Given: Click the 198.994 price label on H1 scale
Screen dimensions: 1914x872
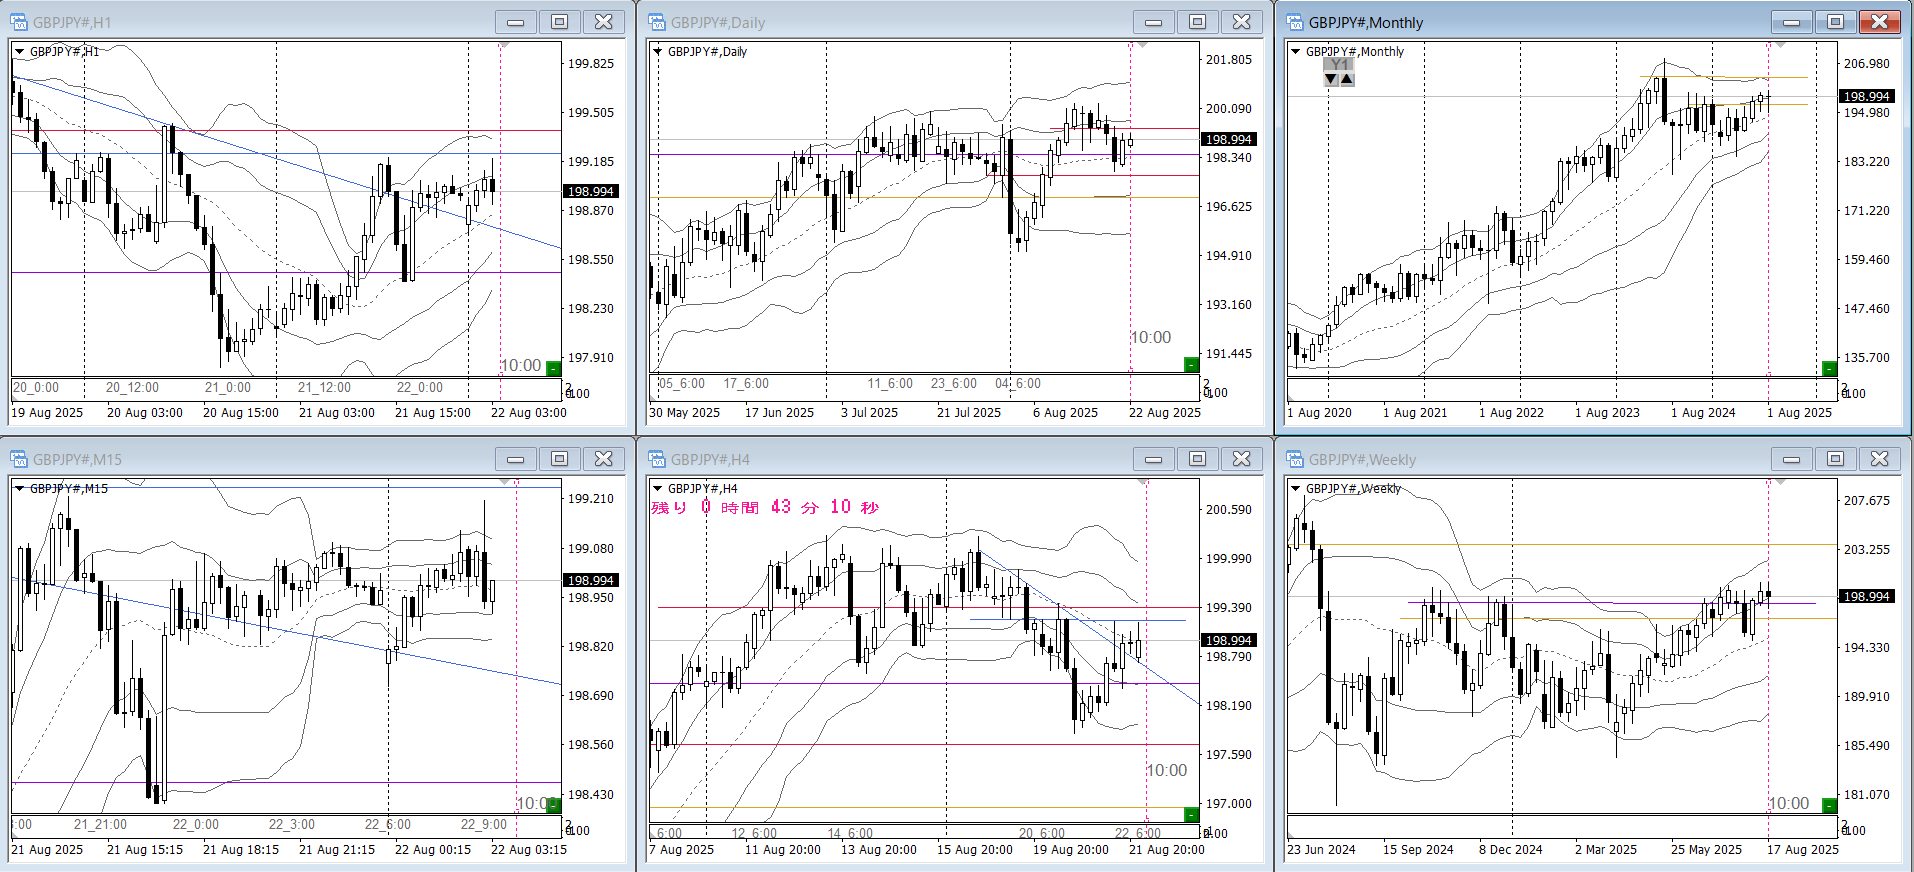Looking at the screenshot, I should click(x=591, y=191).
